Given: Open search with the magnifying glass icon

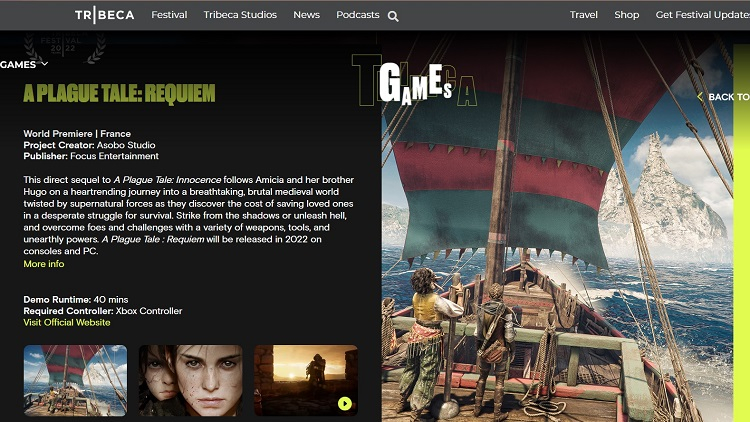Looking at the screenshot, I should click(393, 16).
